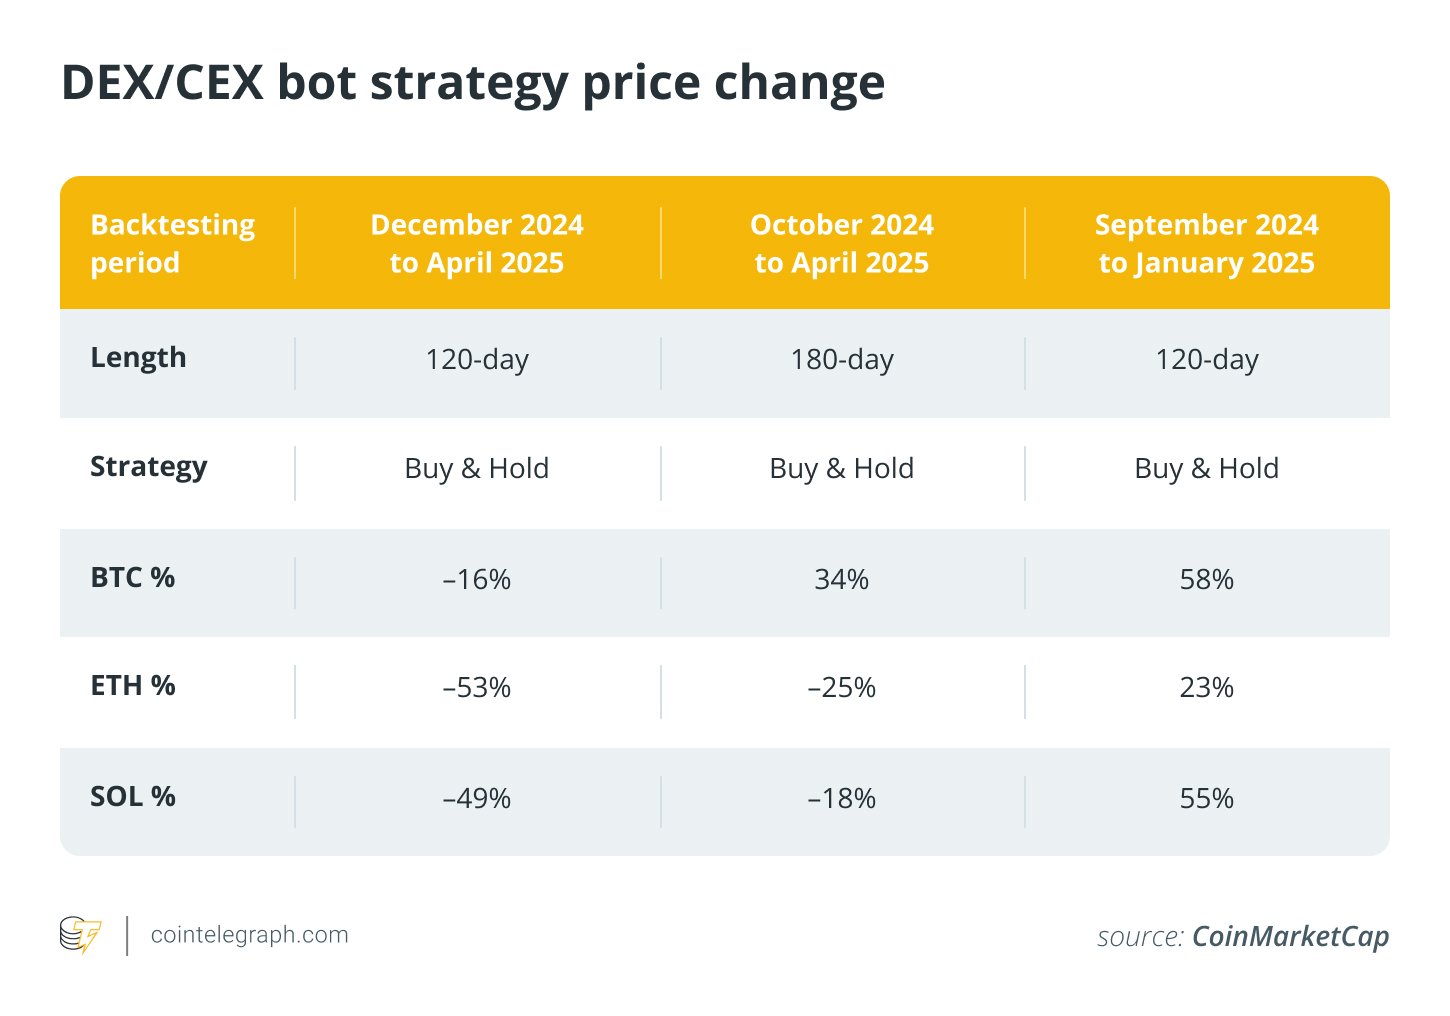Click the SOL % row label
Viewport: 1450px width, 1016px height.
click(133, 797)
